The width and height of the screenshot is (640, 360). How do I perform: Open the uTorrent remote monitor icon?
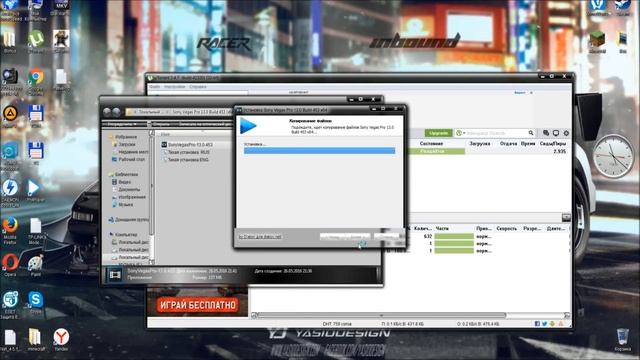[x=556, y=133]
